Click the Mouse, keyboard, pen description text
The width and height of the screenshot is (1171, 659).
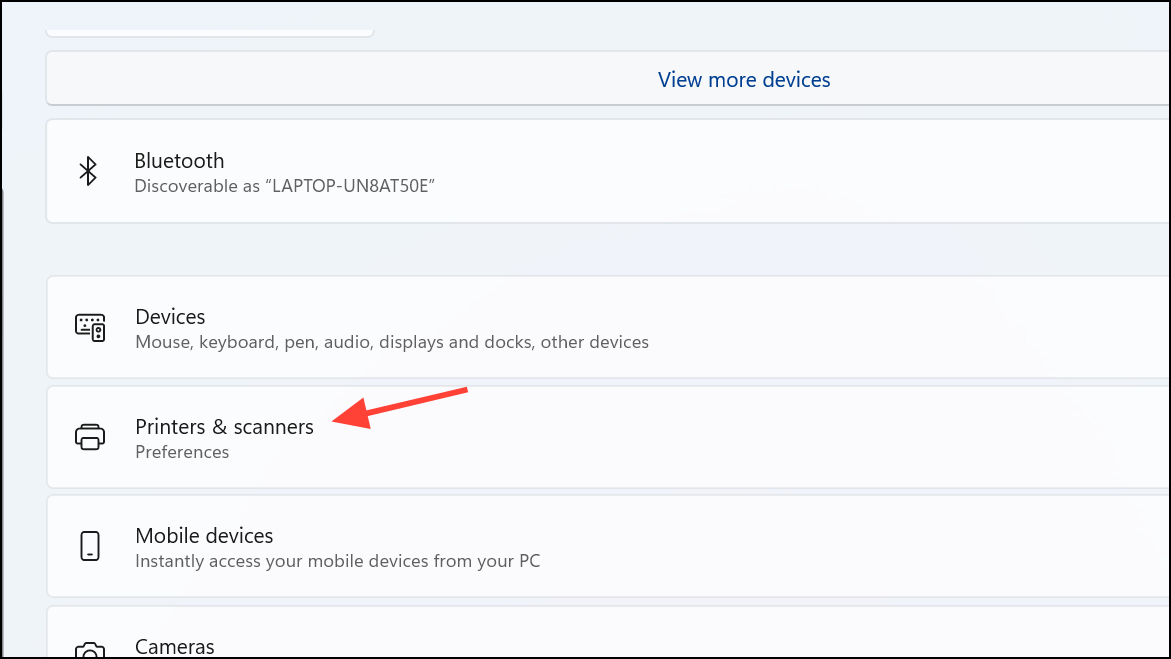pos(391,342)
